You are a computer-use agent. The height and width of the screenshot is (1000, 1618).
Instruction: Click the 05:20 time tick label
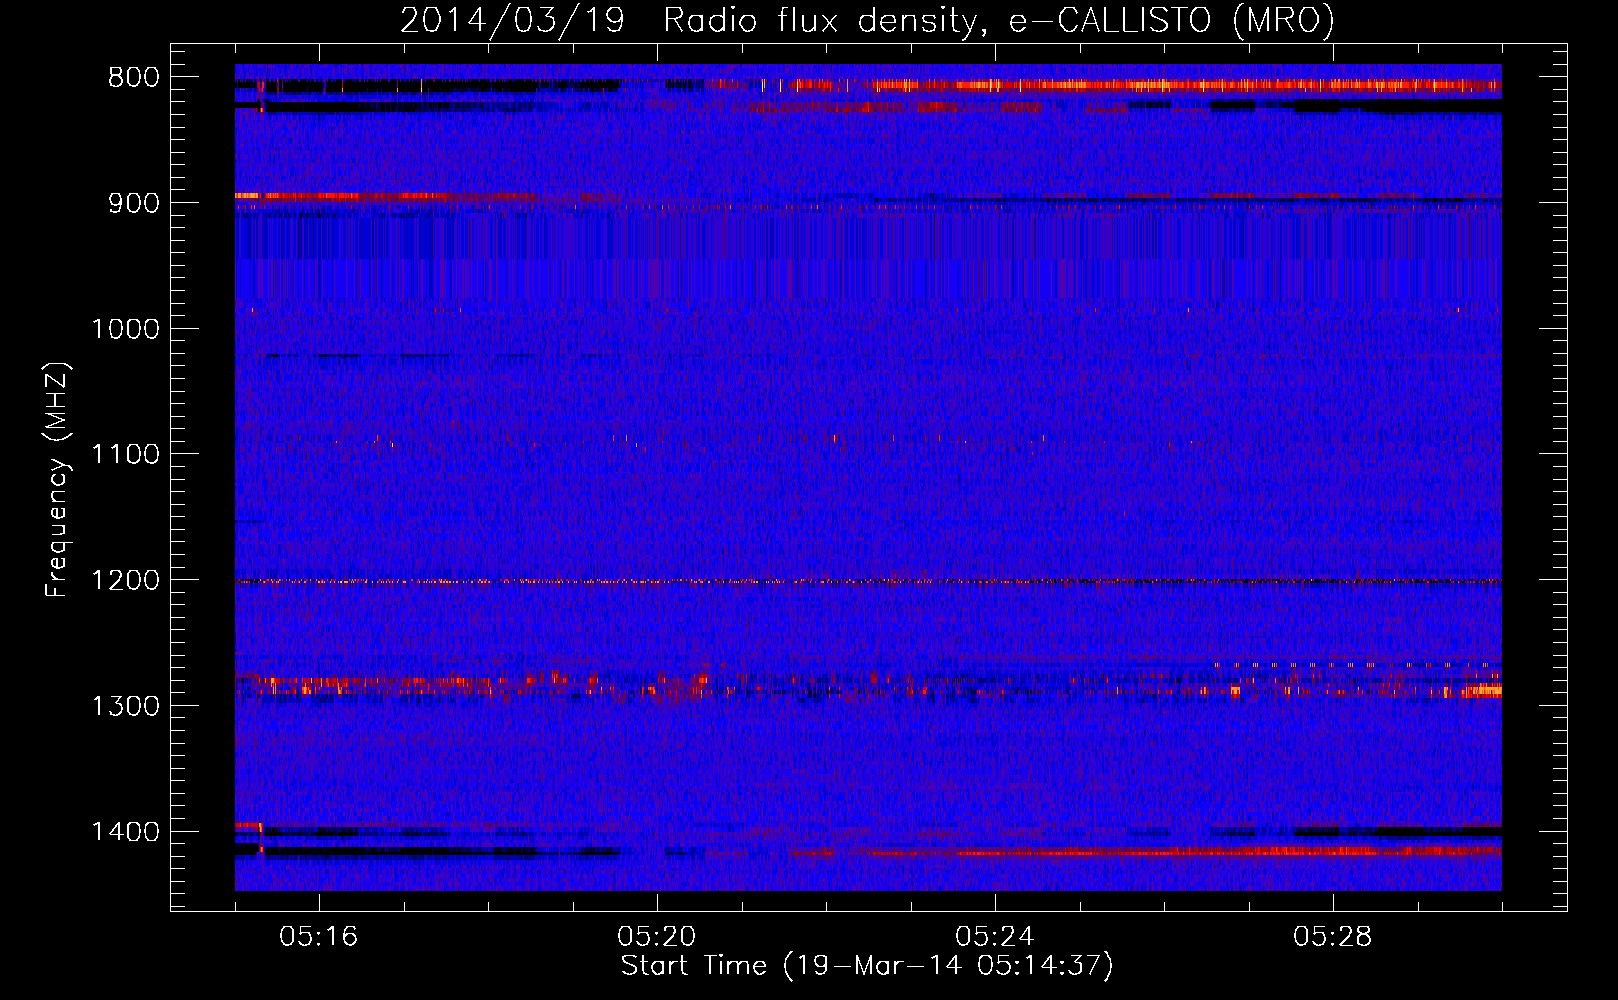[x=656, y=937]
